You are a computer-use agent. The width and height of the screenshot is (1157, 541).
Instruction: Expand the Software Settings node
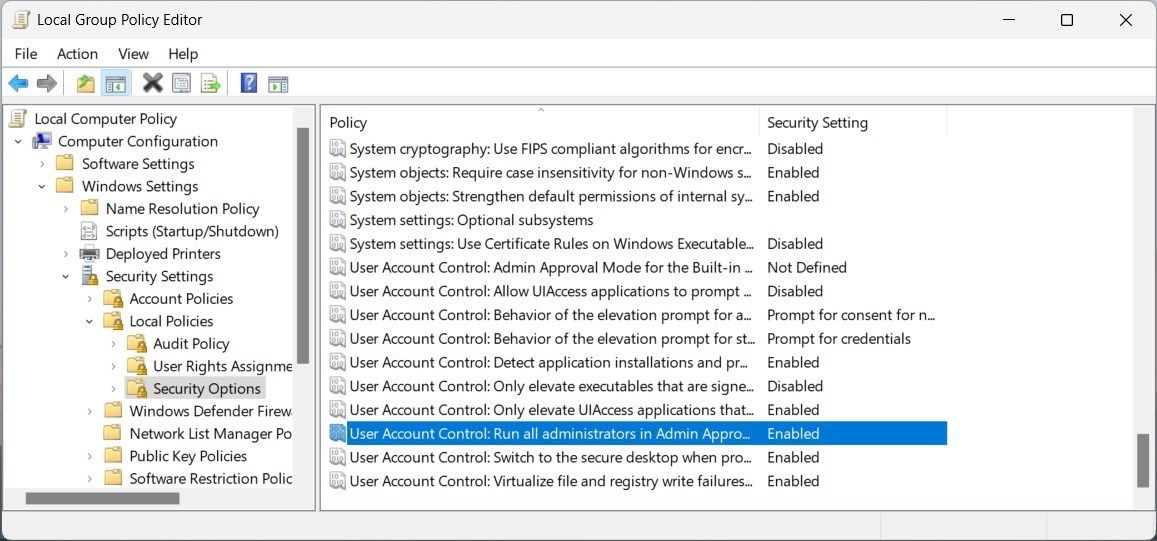[42, 164]
